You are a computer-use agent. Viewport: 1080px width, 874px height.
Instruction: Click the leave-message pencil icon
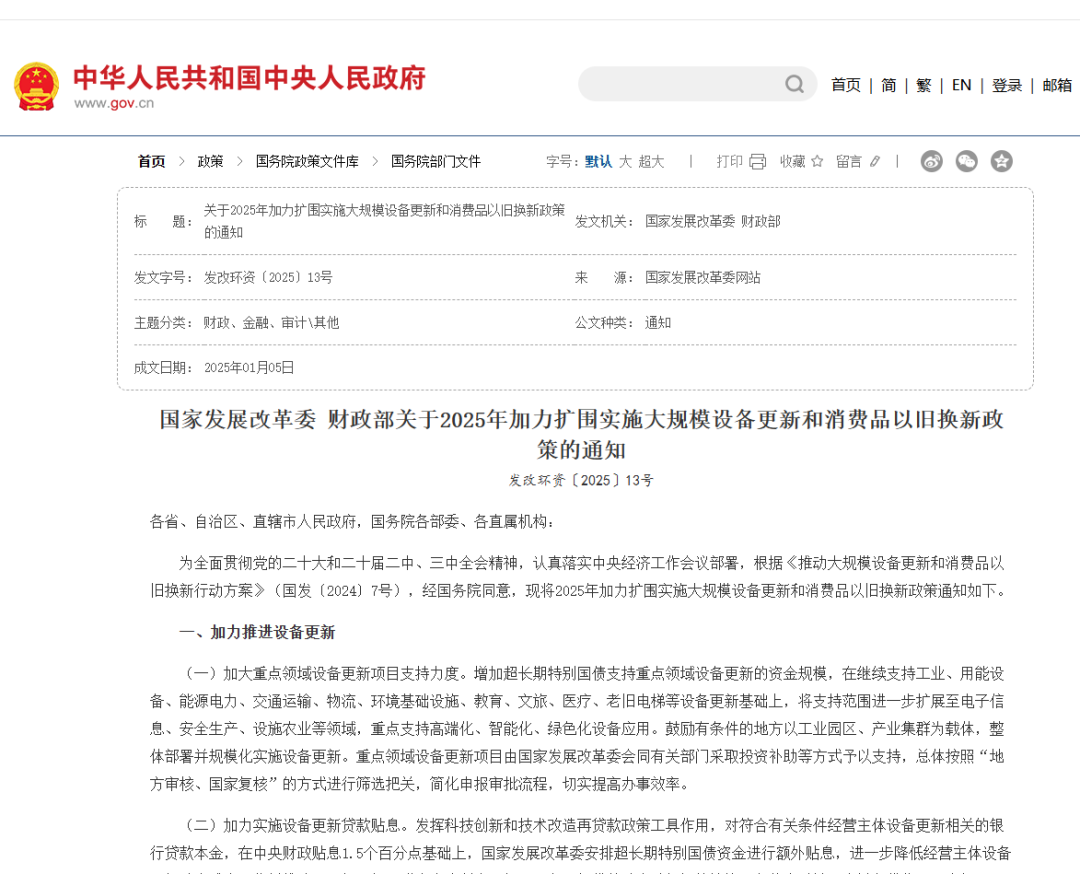[x=875, y=161]
